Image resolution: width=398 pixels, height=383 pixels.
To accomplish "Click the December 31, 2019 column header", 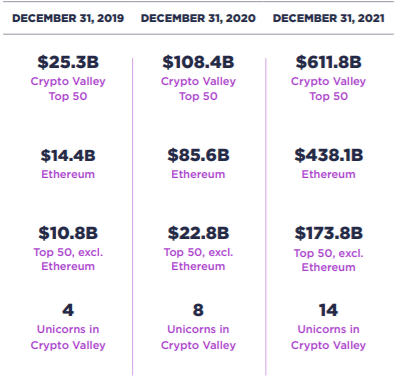I will click(x=68, y=18).
